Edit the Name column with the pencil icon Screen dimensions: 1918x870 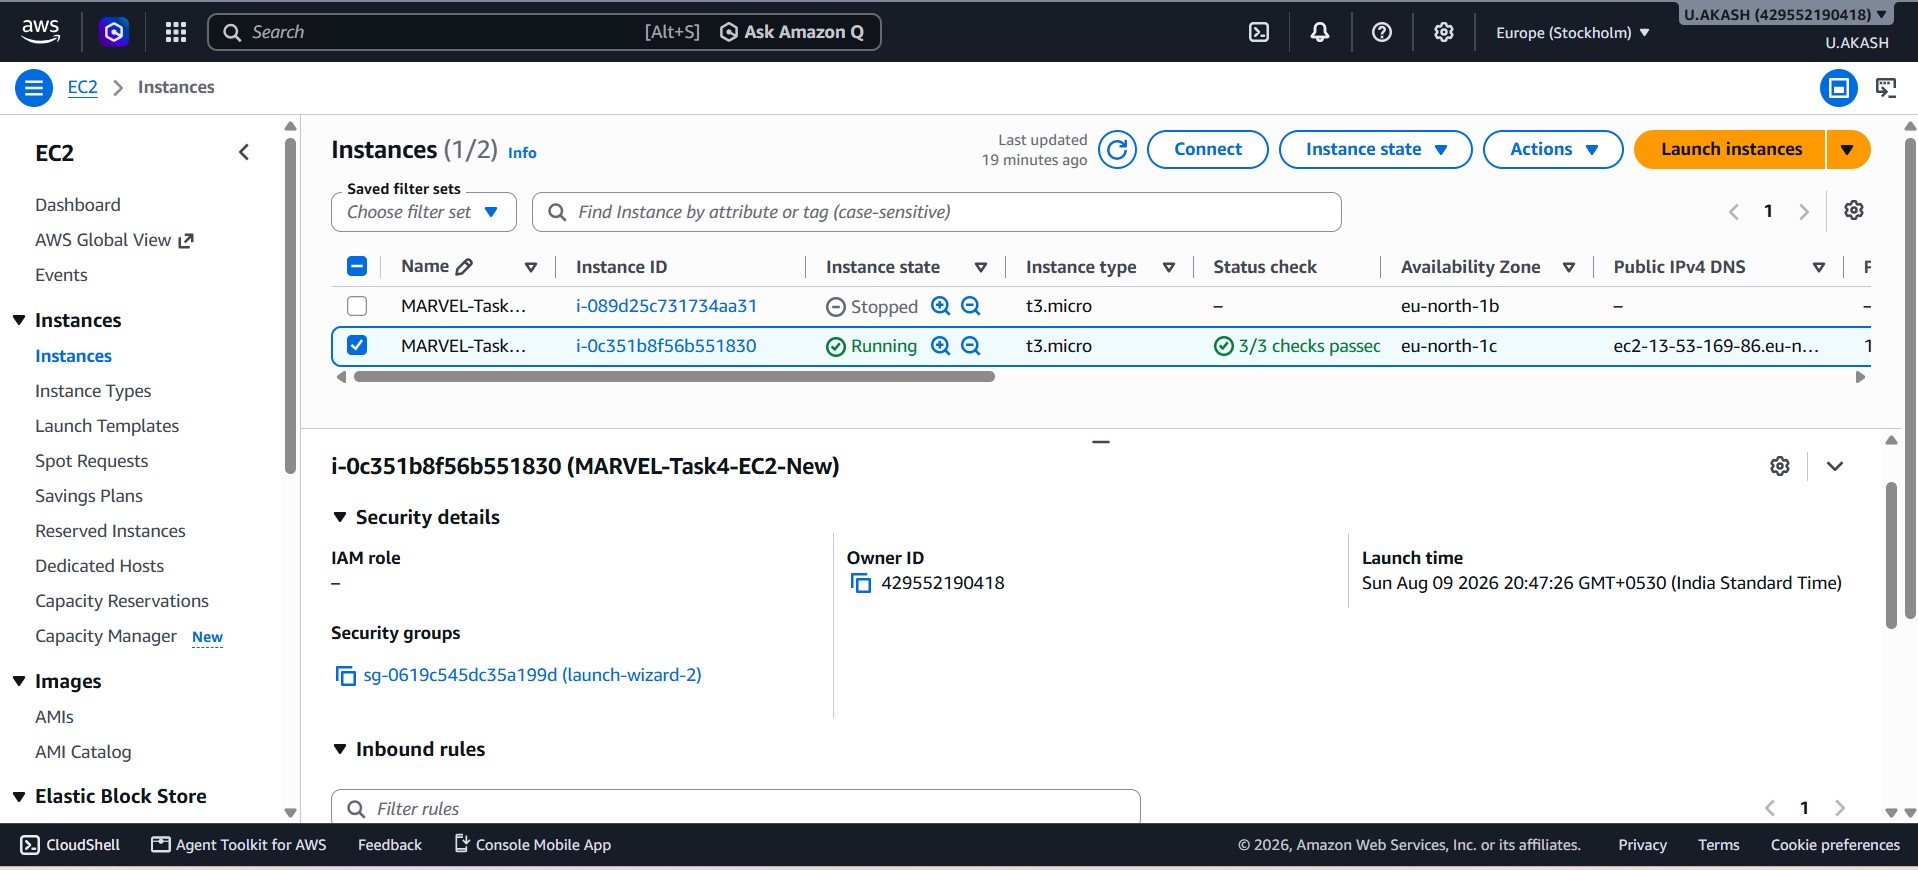coord(464,267)
